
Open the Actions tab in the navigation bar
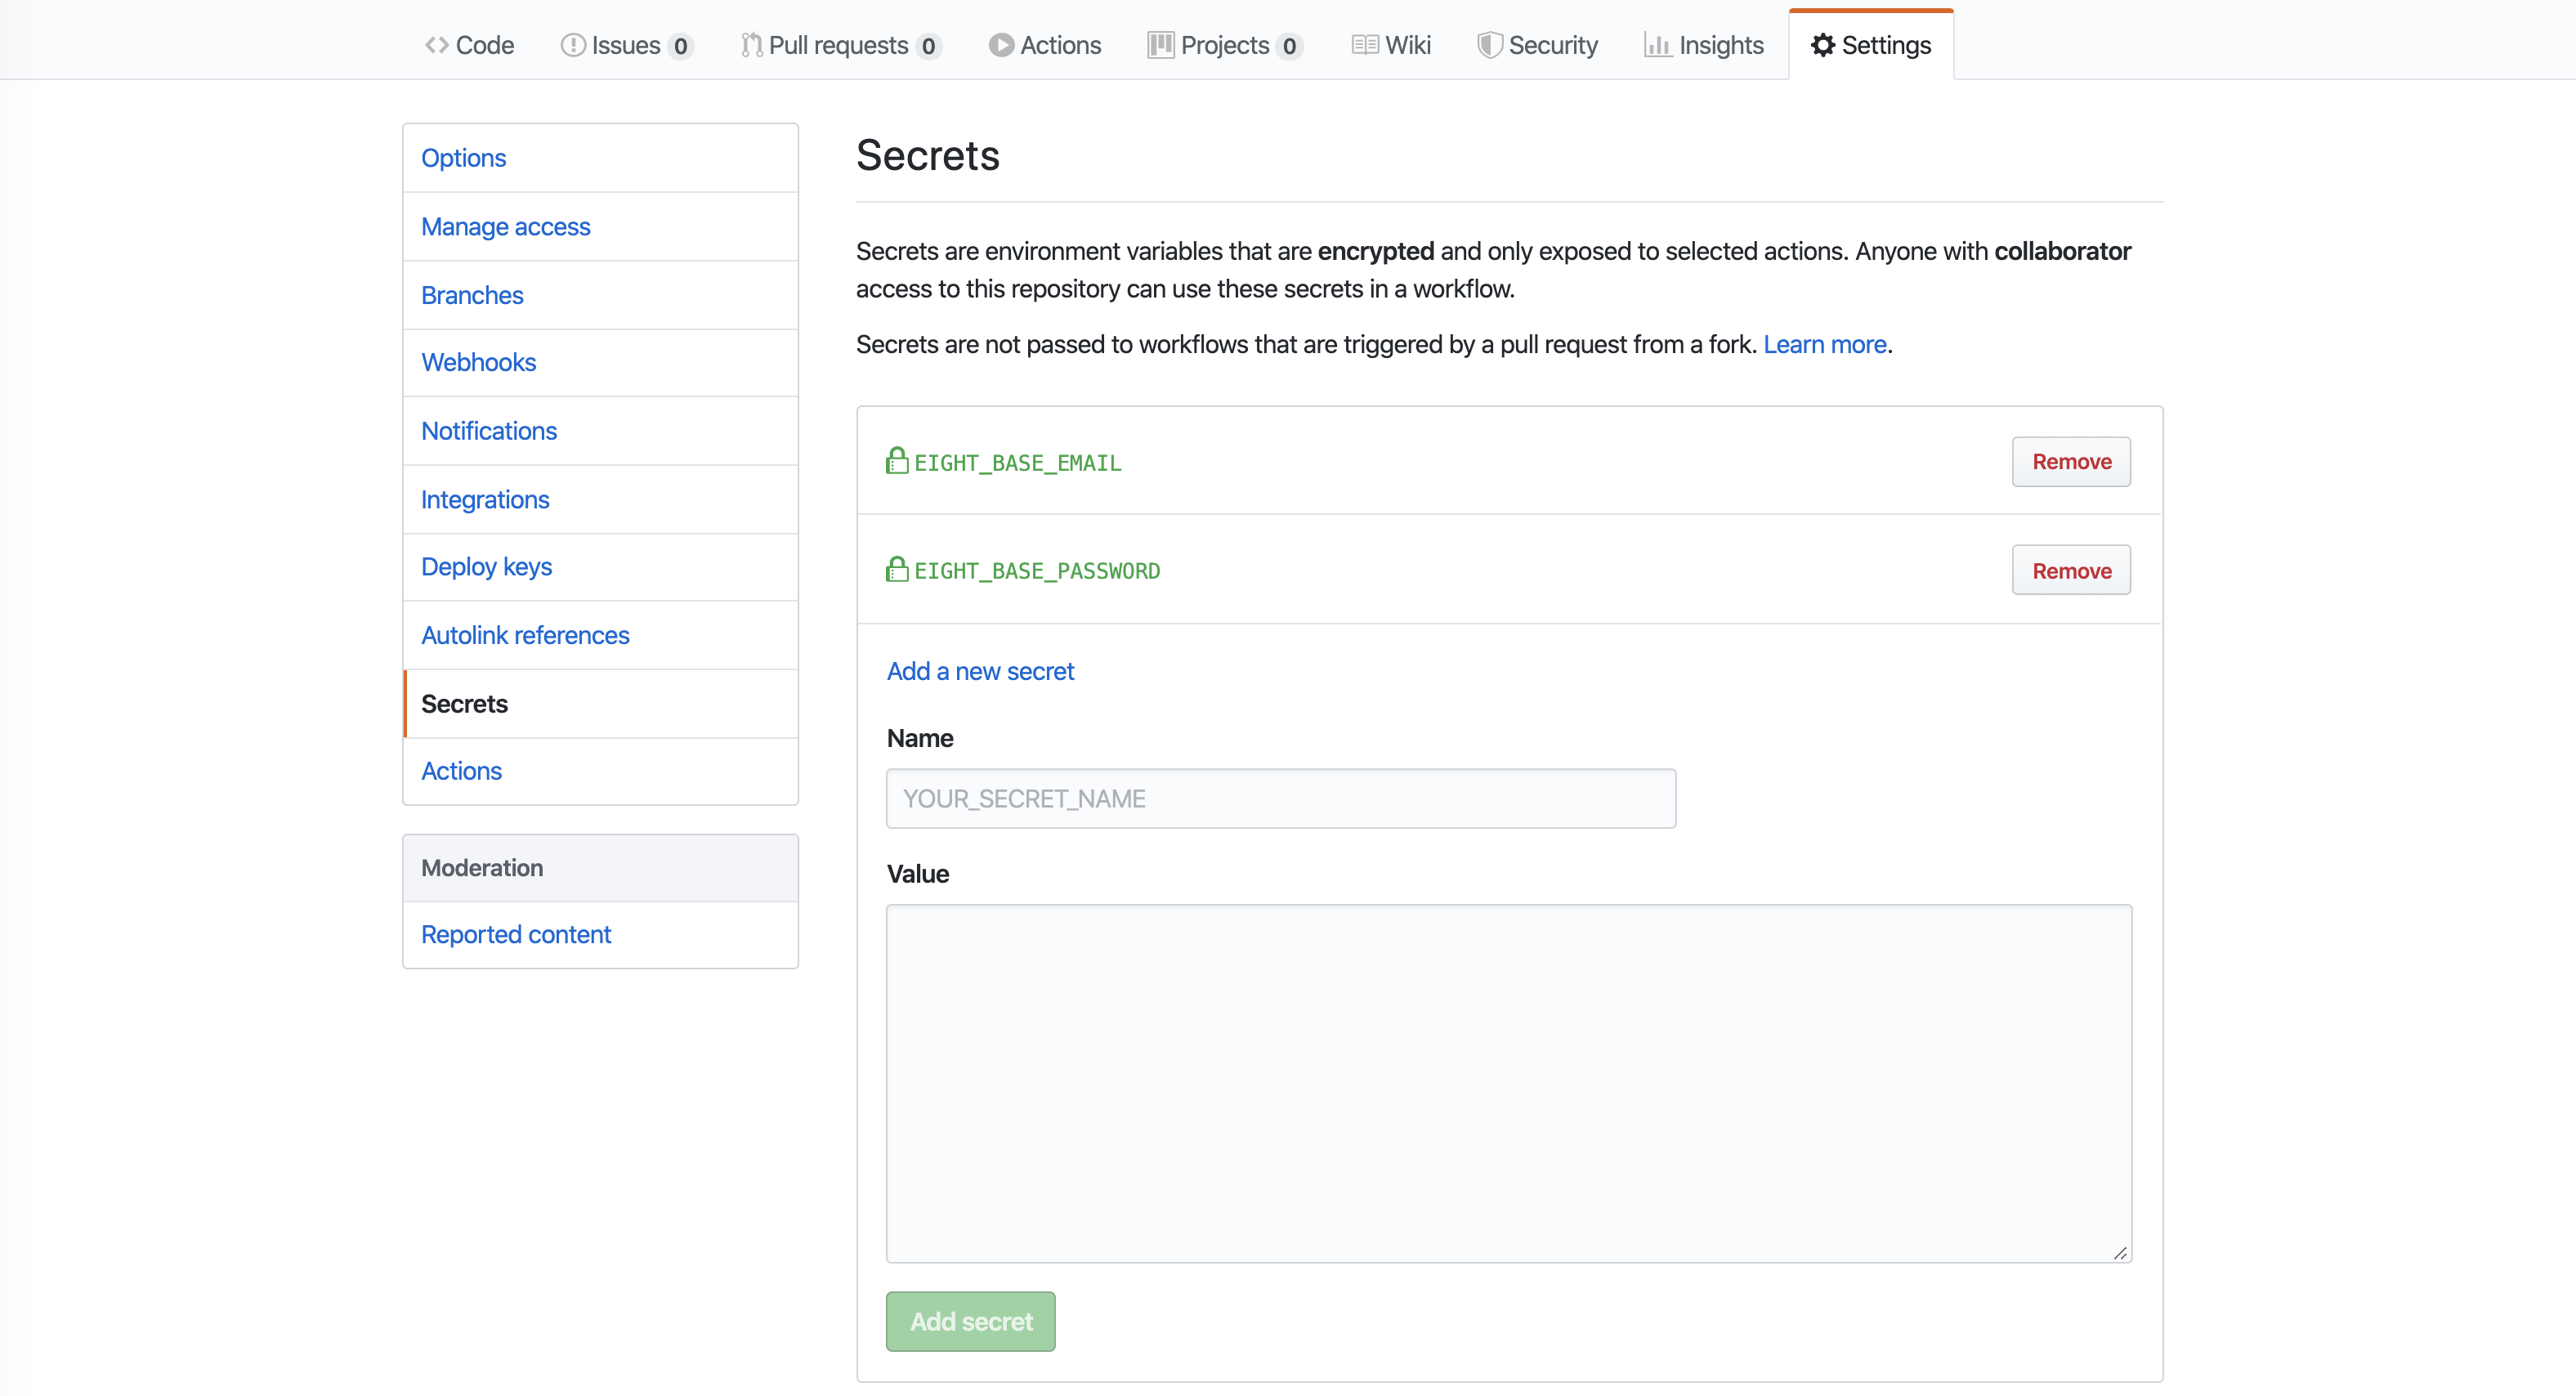[1045, 45]
